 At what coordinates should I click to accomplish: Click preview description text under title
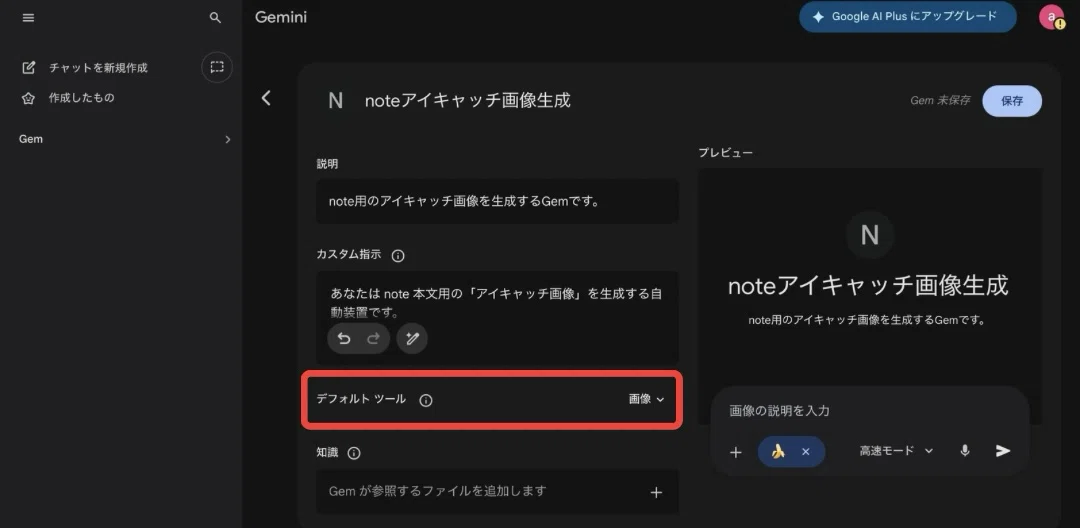[x=868, y=320]
